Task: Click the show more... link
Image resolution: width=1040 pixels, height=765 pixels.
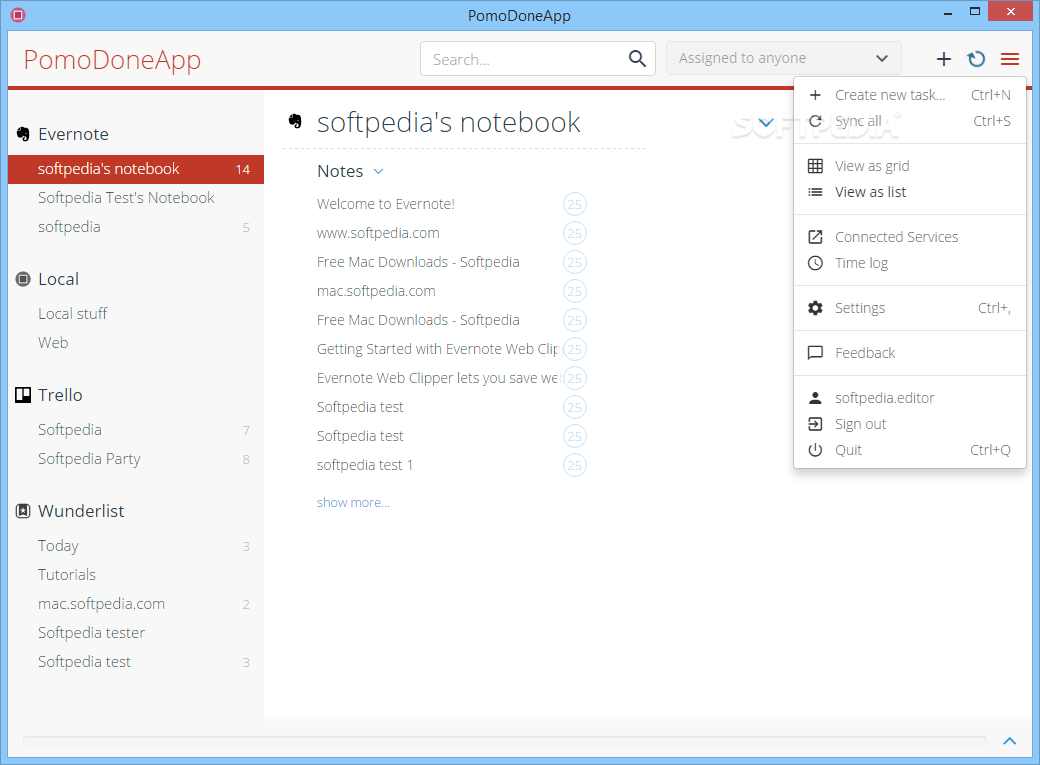Action: [353, 502]
